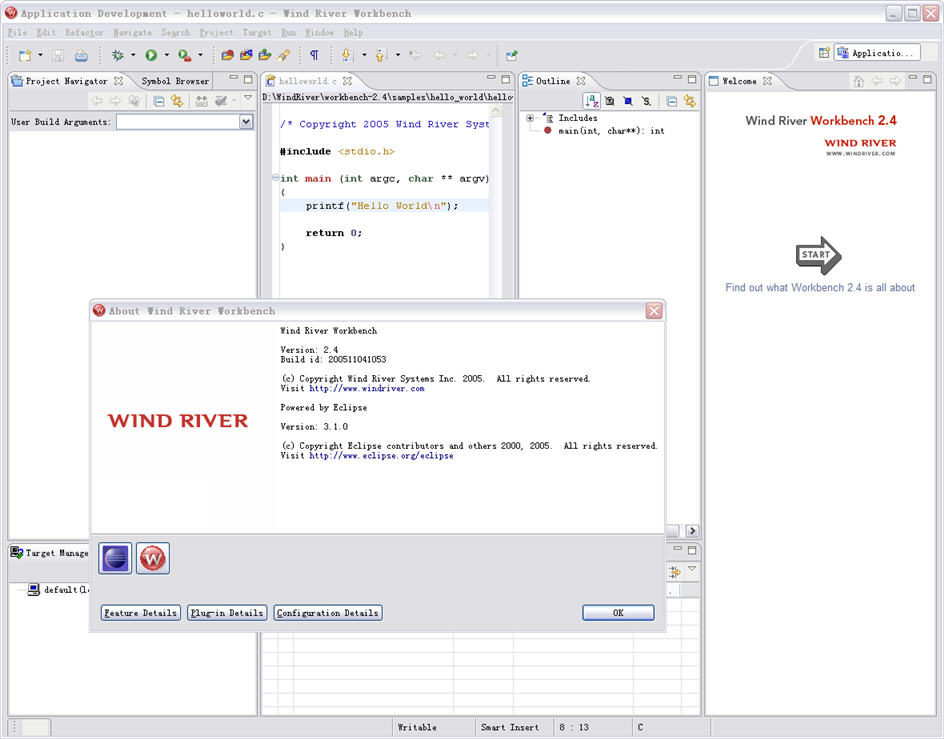Open the Window menu
944x739 pixels.
click(x=320, y=33)
